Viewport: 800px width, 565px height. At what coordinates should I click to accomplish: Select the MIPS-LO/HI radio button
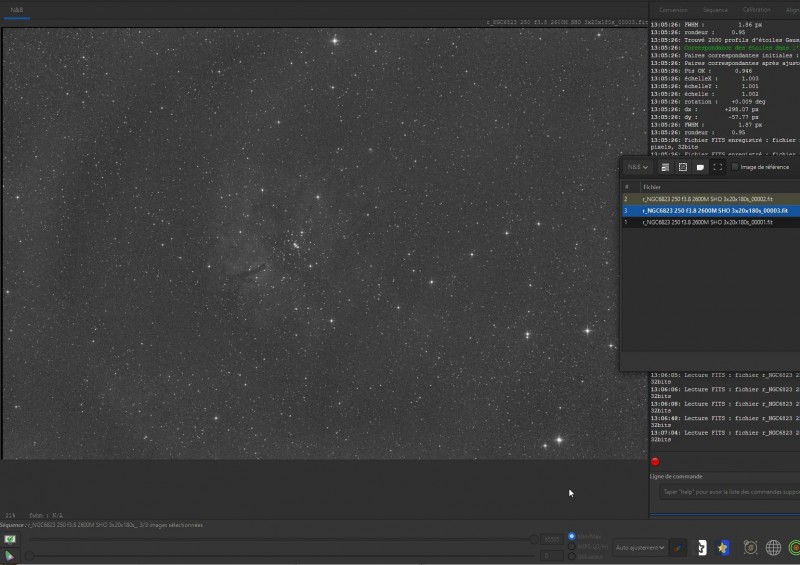(571, 546)
